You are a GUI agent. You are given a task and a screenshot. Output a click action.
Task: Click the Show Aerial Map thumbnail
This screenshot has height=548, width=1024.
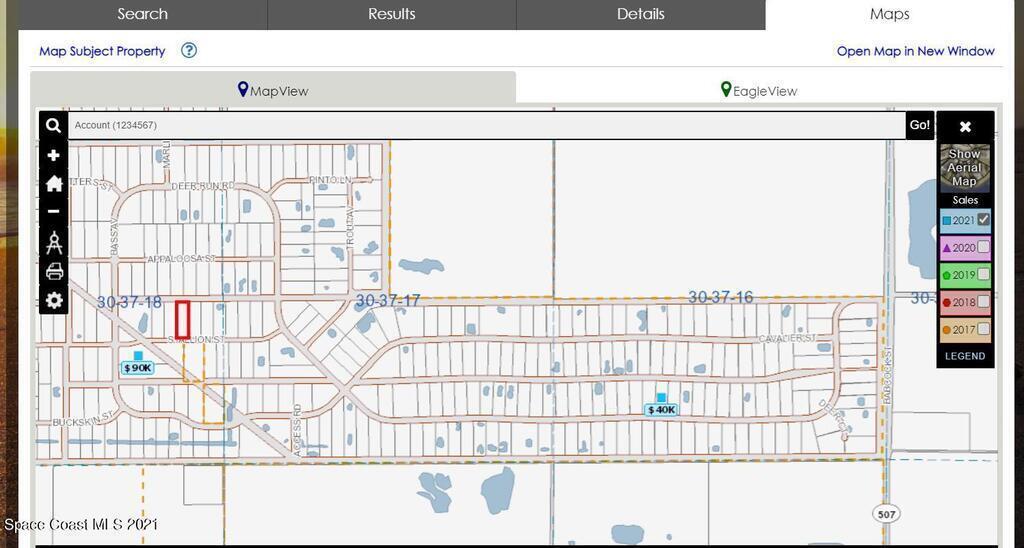click(x=965, y=168)
